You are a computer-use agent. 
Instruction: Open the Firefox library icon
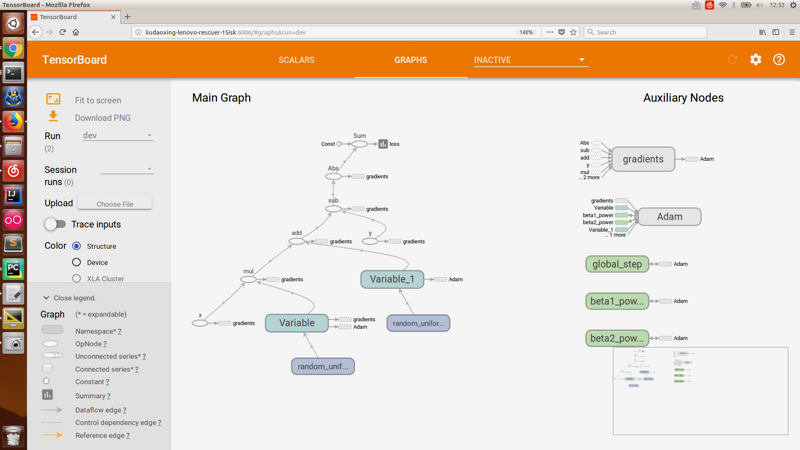pos(762,32)
